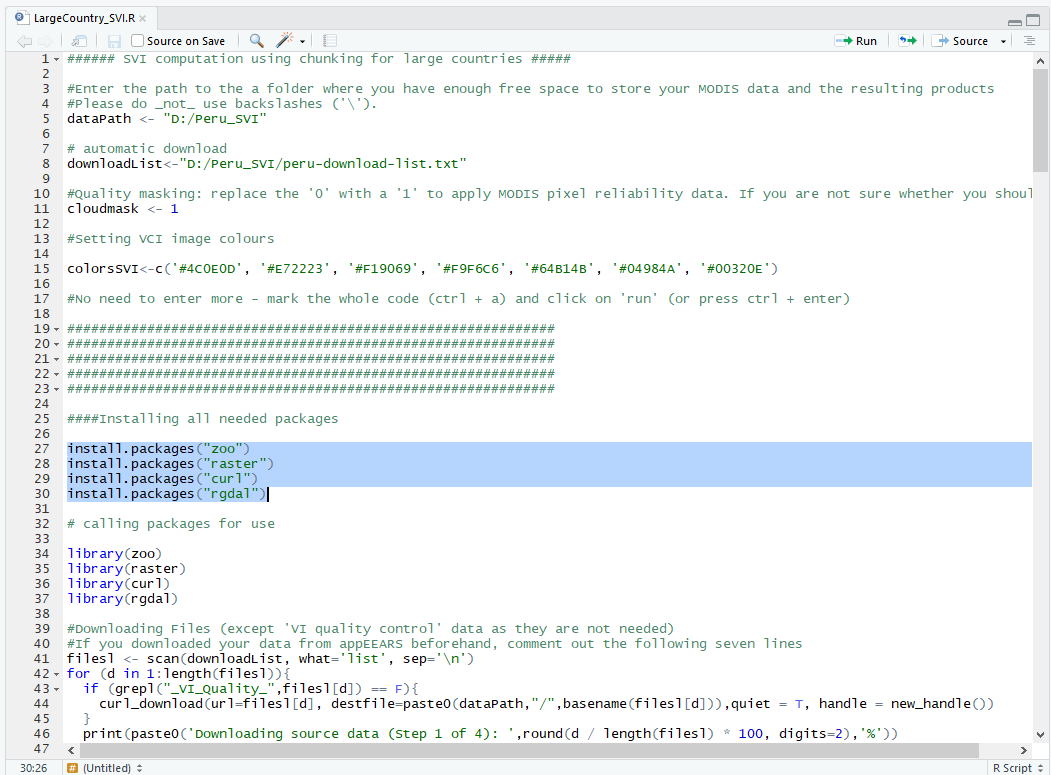Save the current document with disk icon

click(114, 41)
